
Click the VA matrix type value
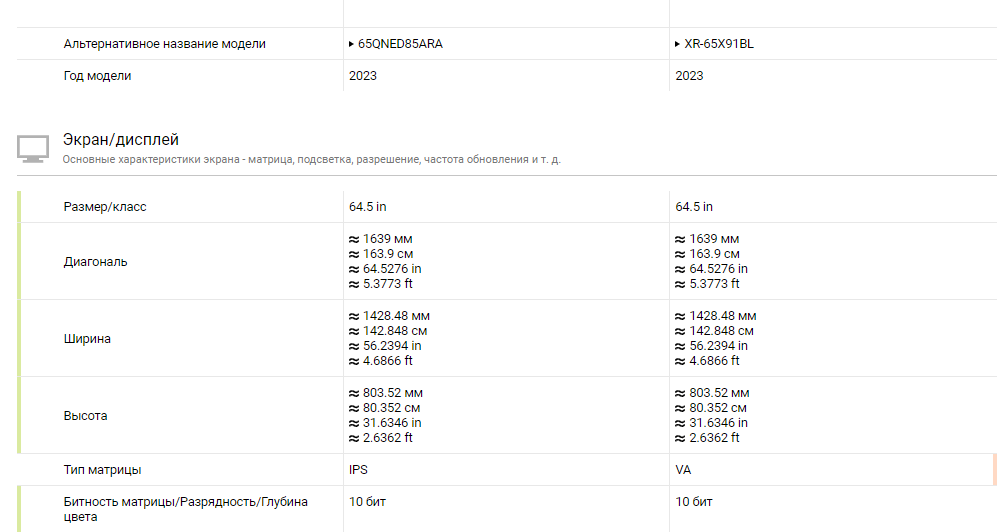pos(684,470)
